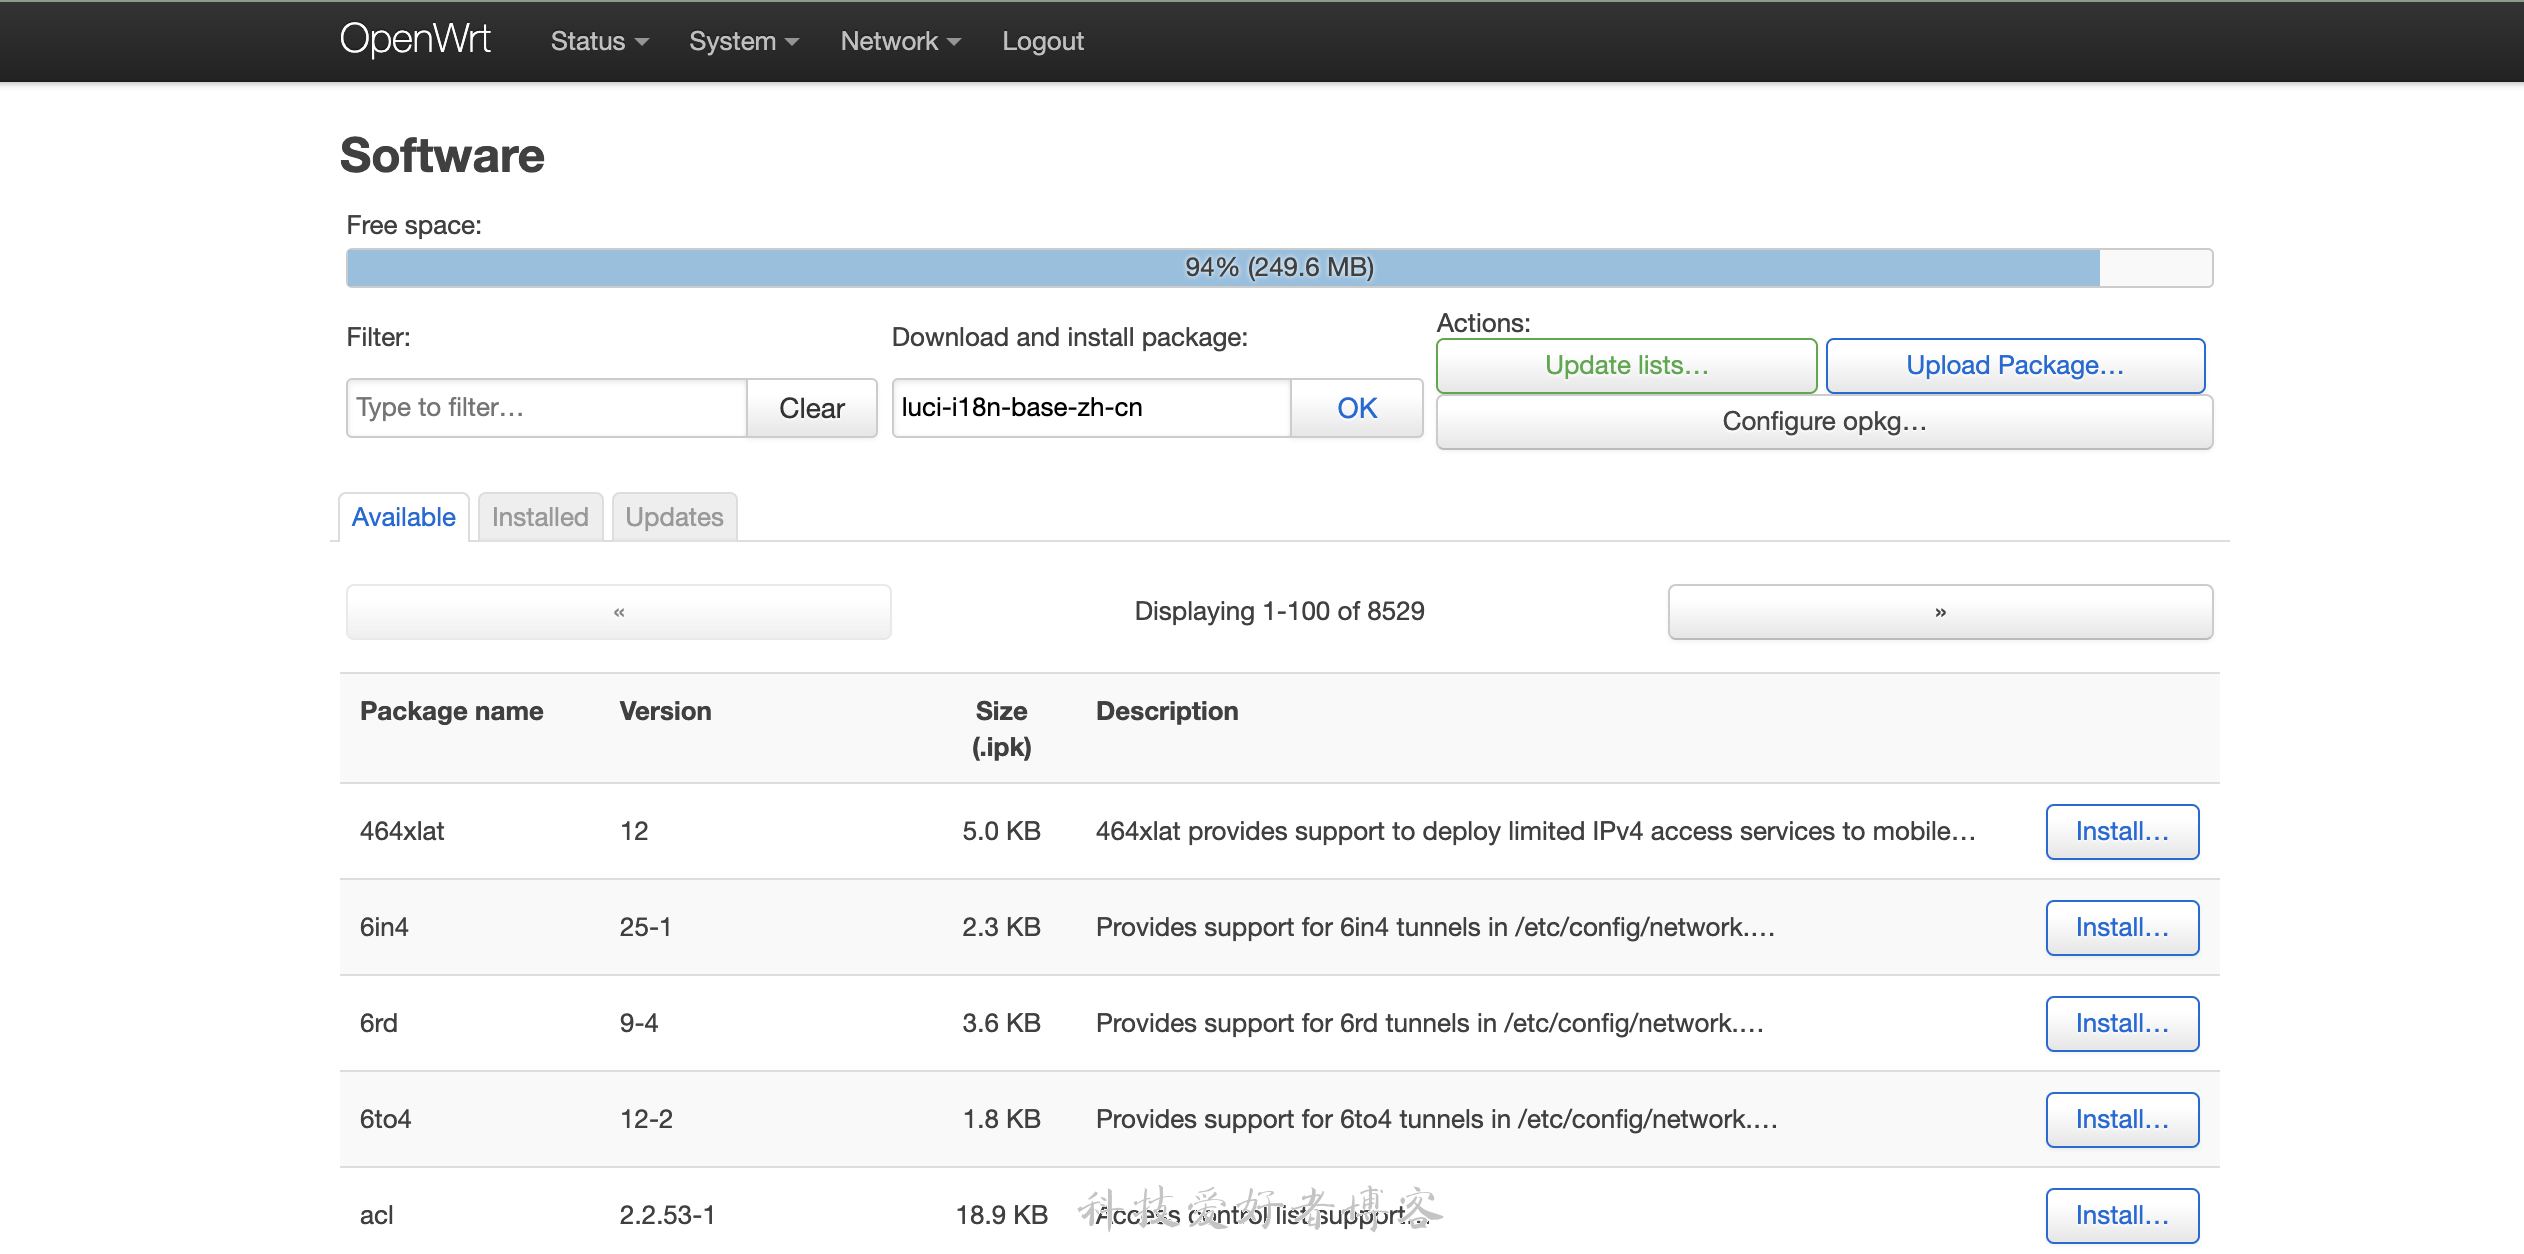Install the 464xlat package
This screenshot has height=1254, width=2524.
tap(2122, 832)
